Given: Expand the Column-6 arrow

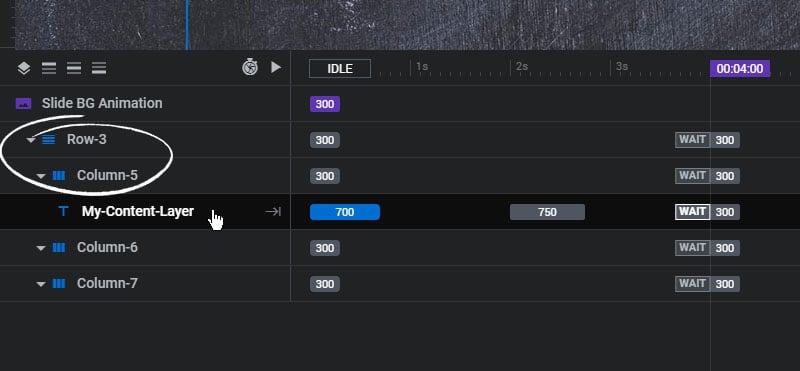Looking at the screenshot, I should tap(41, 248).
